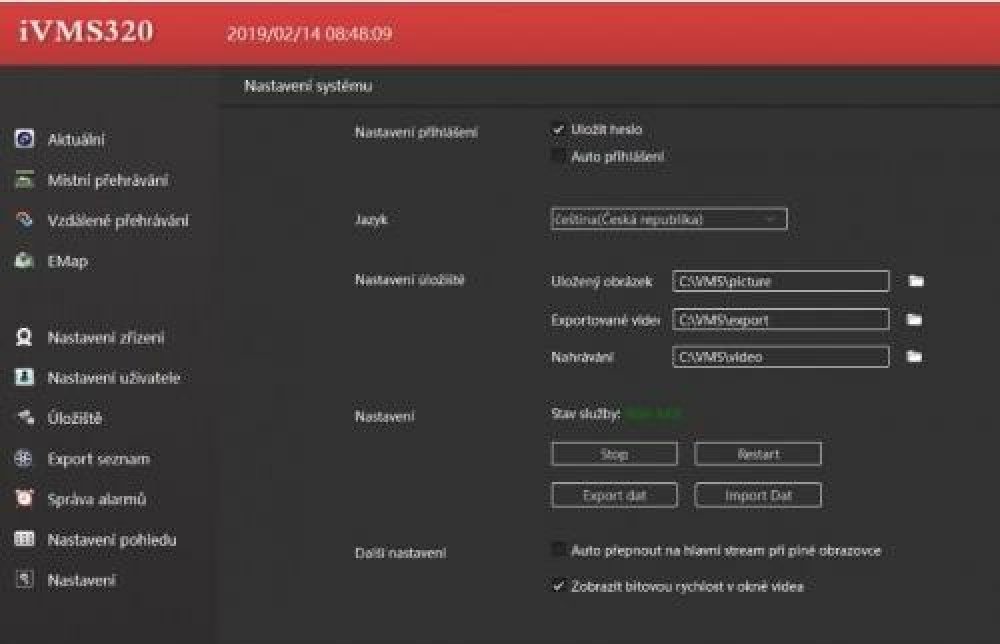Select Export seznam in the sidebar
The image size is (1000, 644).
point(98,459)
